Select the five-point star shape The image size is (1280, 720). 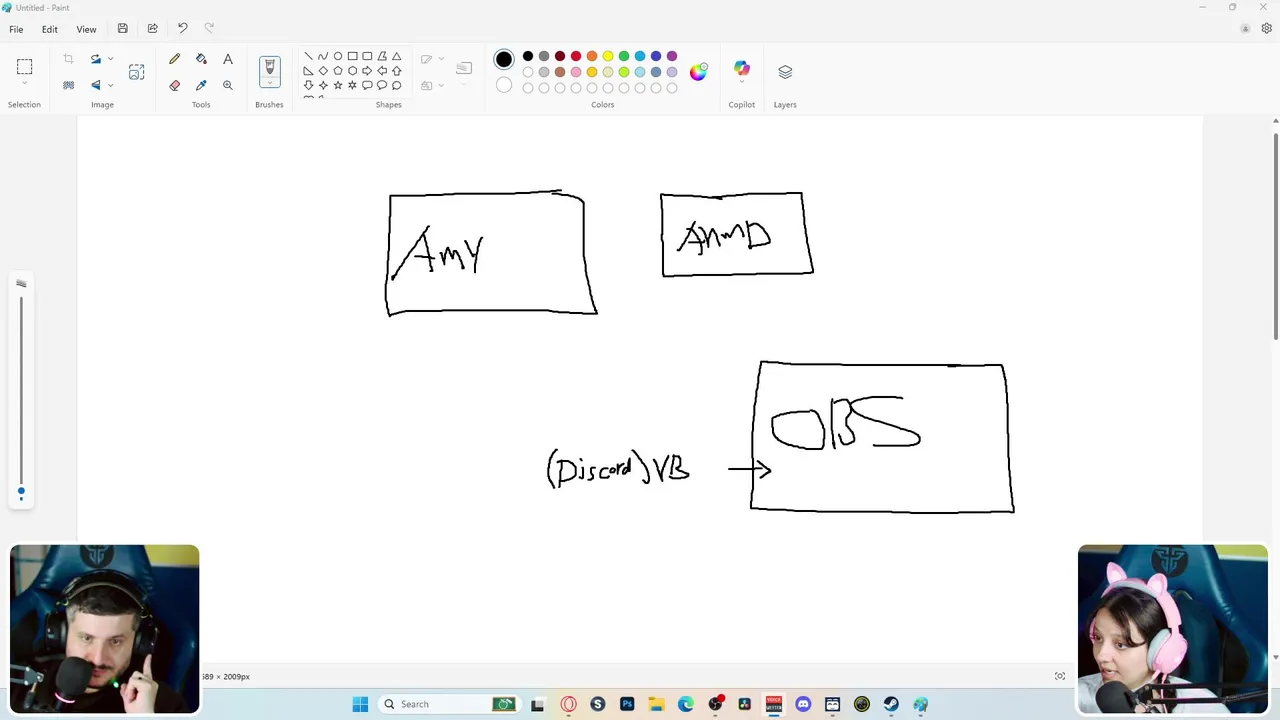pyautogui.click(x=338, y=86)
